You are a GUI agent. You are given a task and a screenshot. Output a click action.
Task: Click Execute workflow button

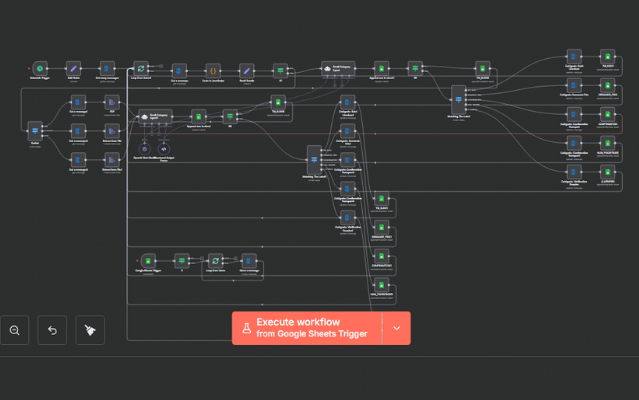pos(307,328)
